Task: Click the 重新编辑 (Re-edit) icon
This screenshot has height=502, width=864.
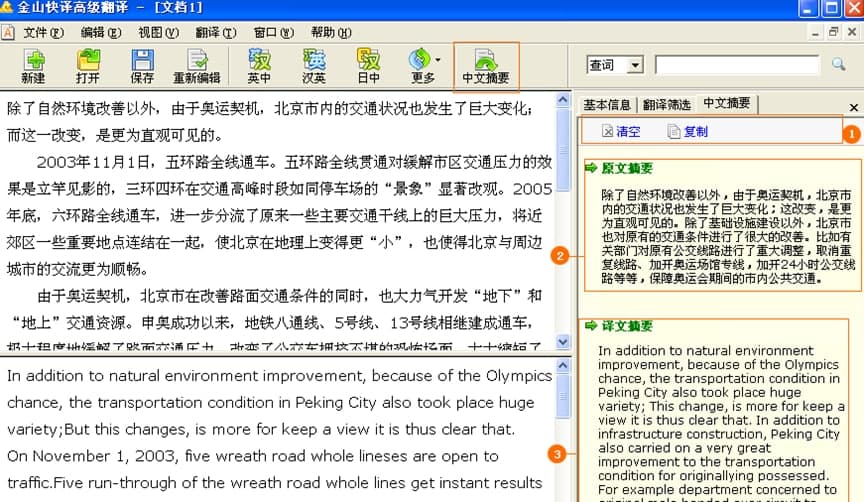Action: (x=197, y=66)
